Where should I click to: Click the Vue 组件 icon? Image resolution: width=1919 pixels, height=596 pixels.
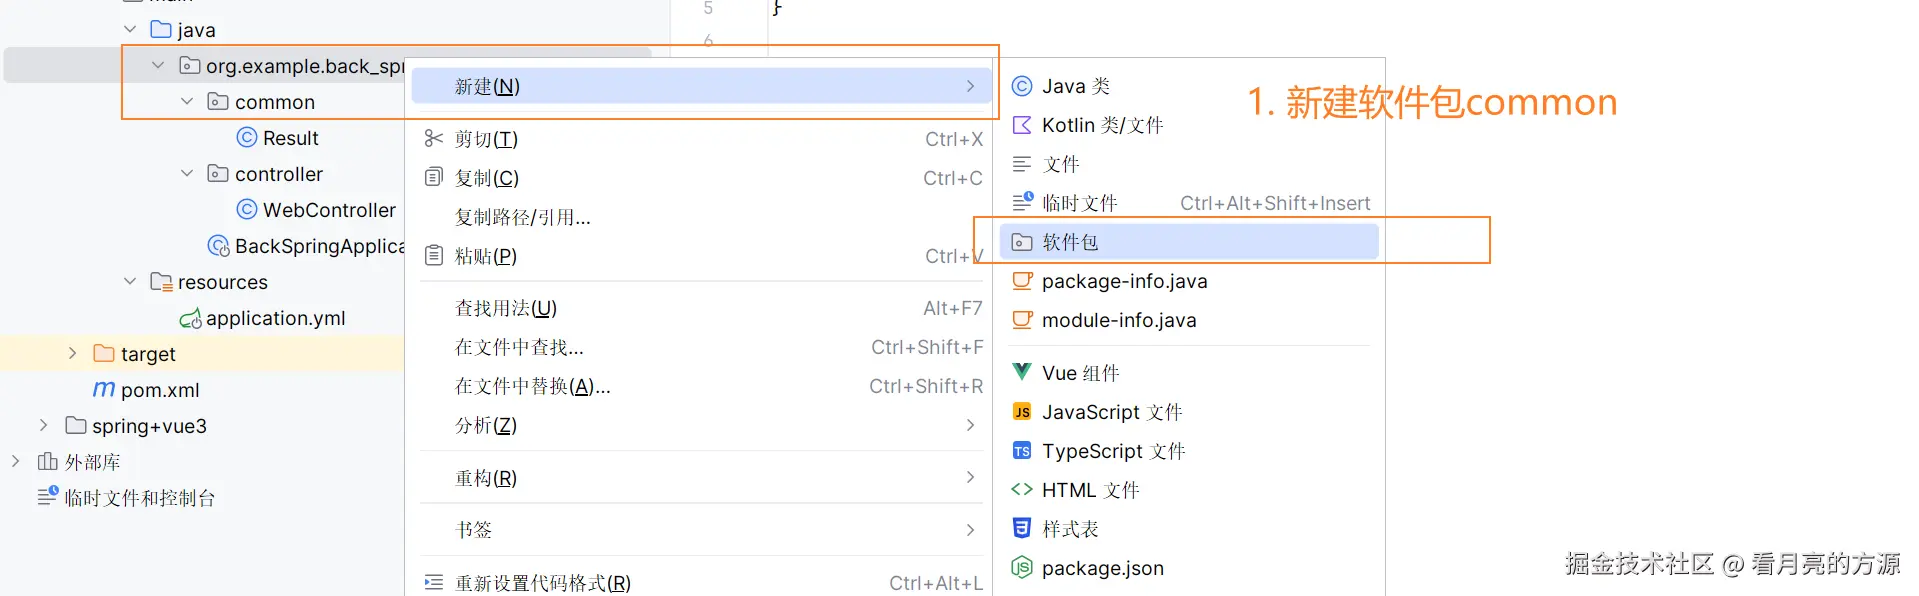coord(1022,372)
